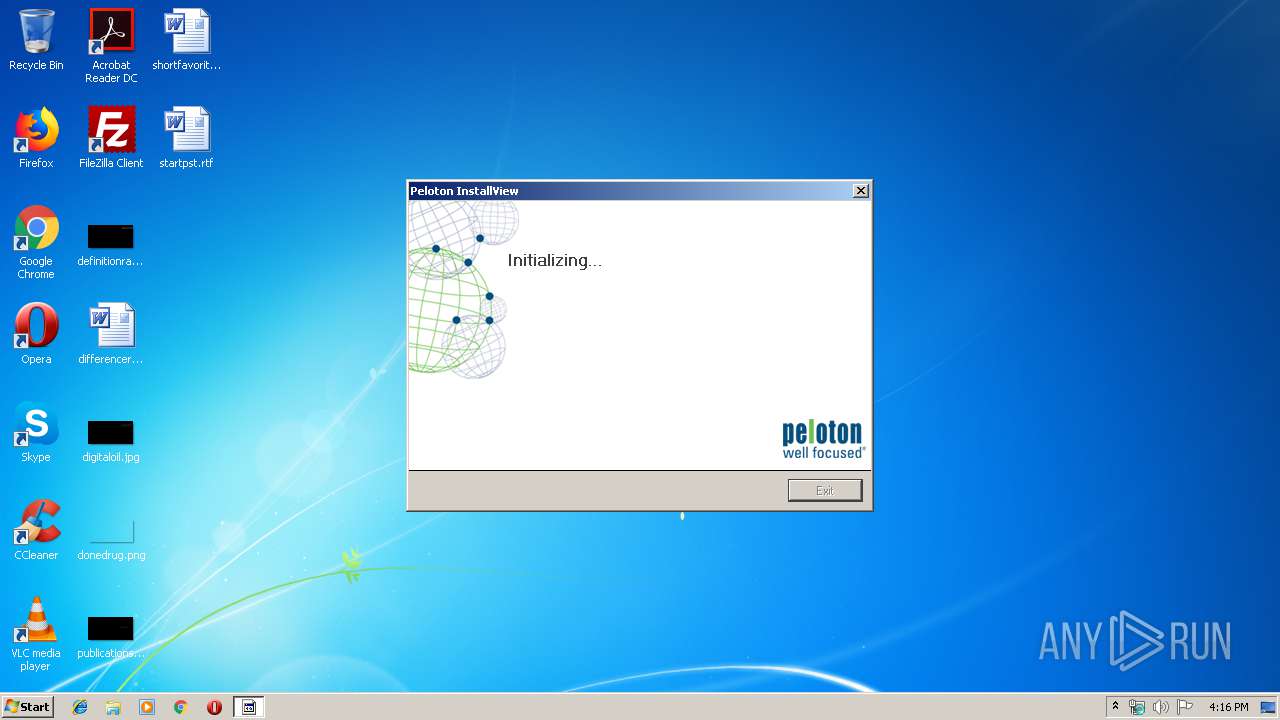The width and height of the screenshot is (1280, 720).
Task: Launch Acrobat Reader DC shortcut
Action: [x=111, y=46]
